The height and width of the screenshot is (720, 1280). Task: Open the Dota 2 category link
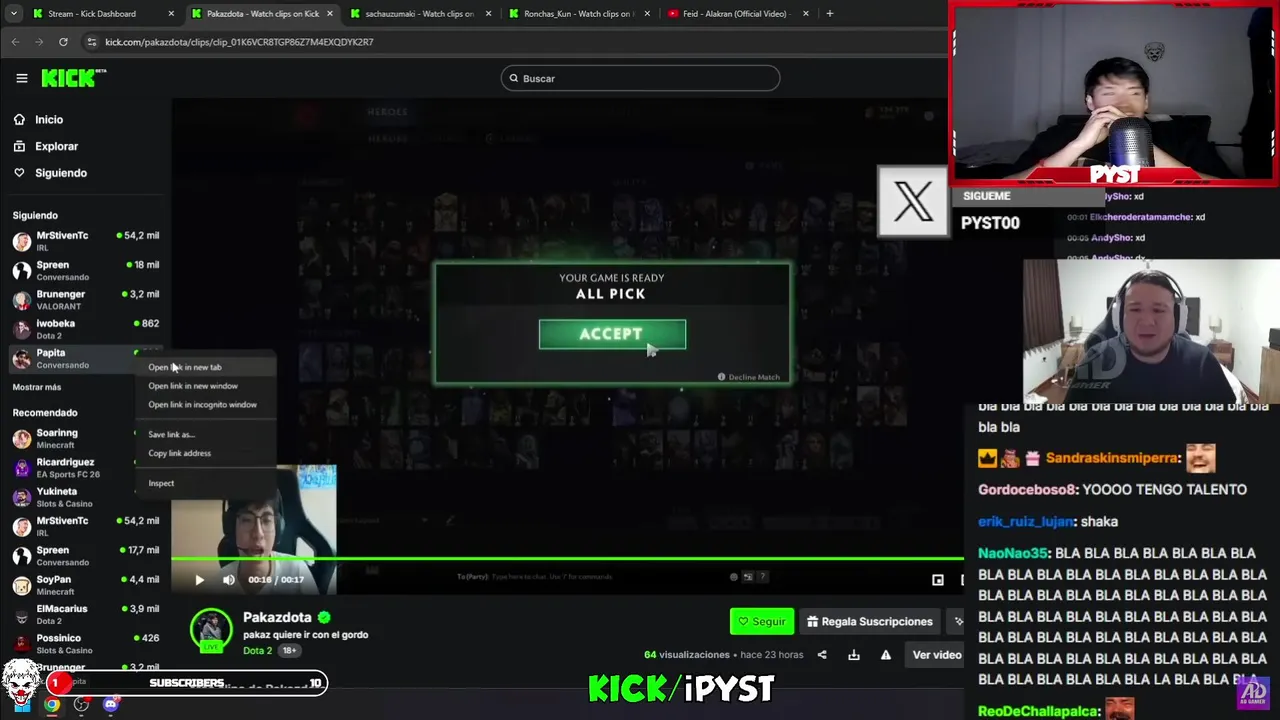(x=257, y=651)
